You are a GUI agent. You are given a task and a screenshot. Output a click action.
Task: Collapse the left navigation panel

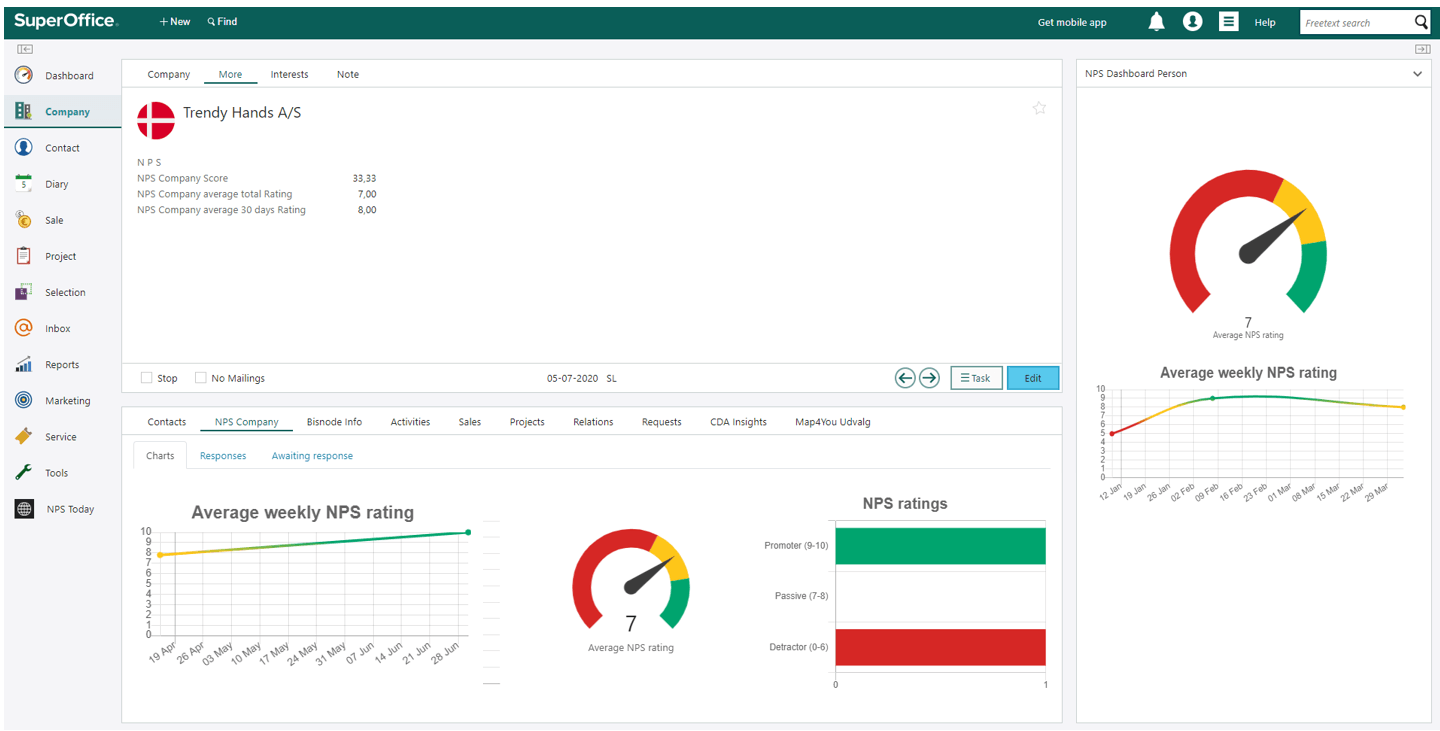point(25,49)
